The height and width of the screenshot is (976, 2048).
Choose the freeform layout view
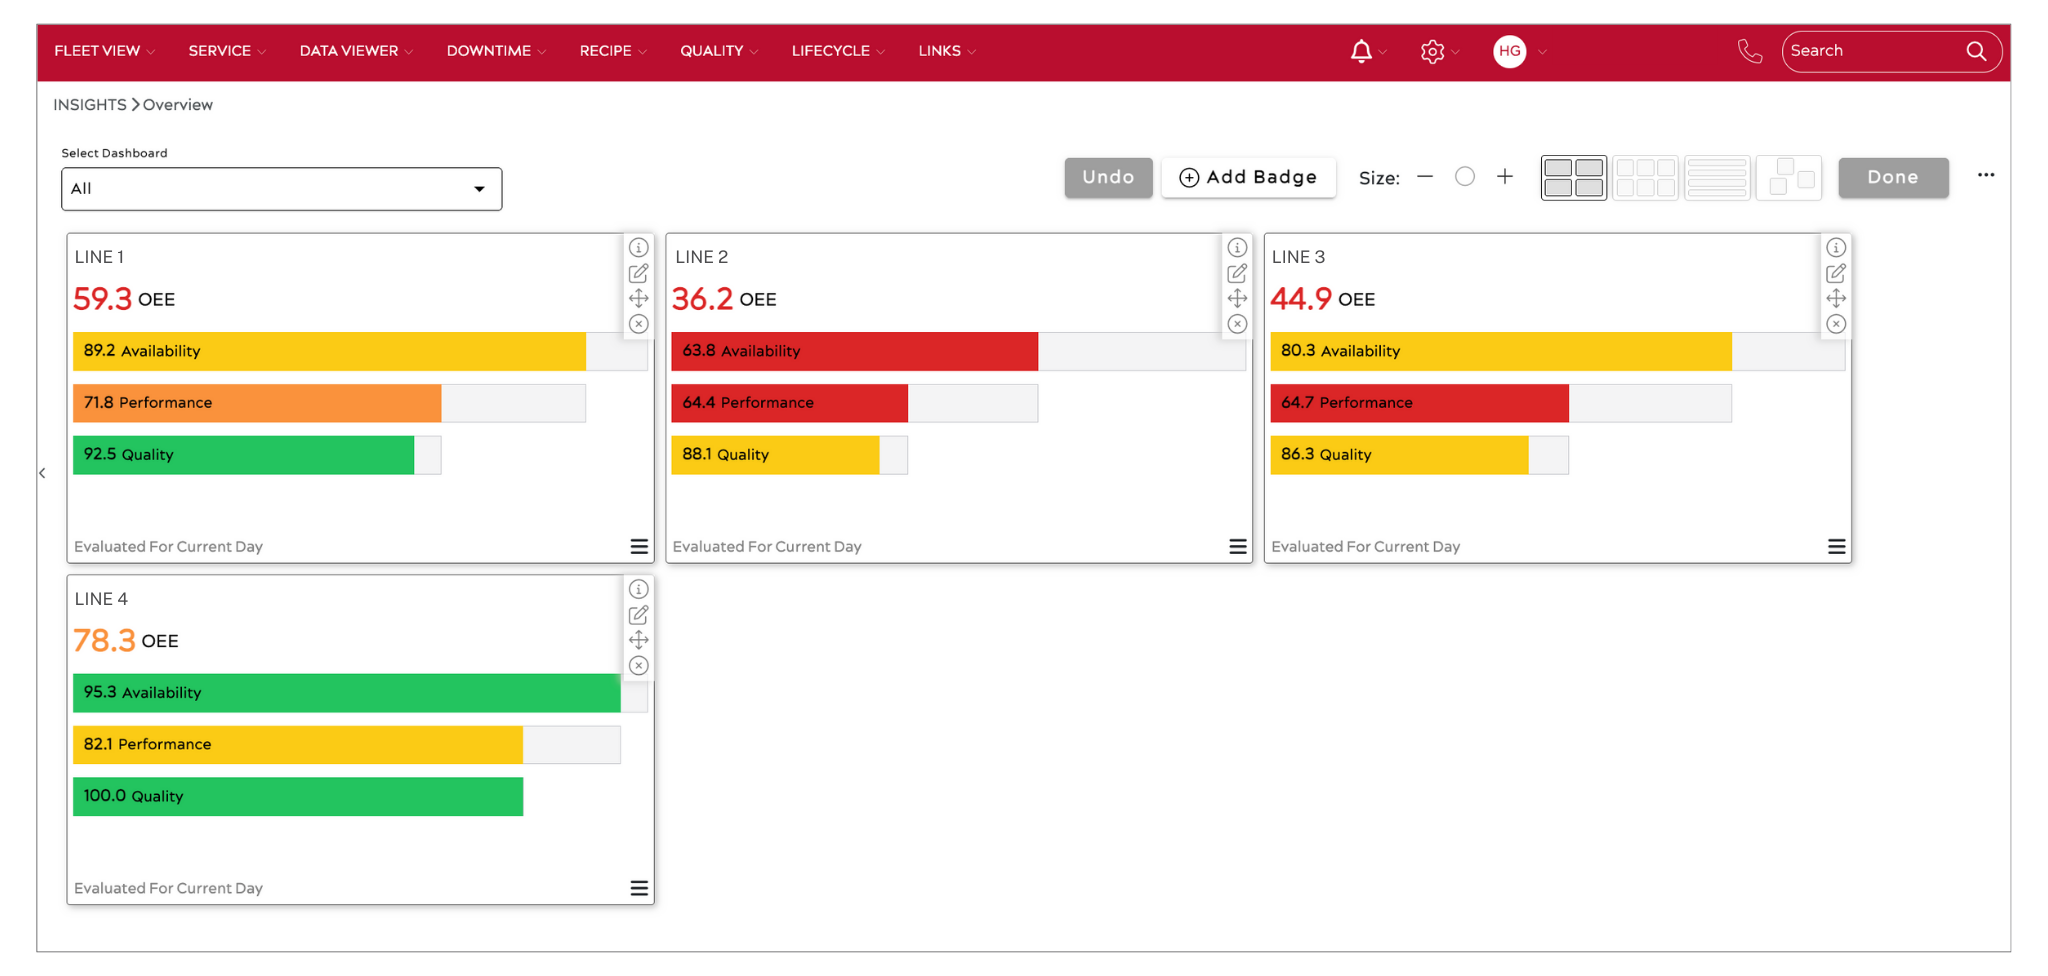point(1789,177)
